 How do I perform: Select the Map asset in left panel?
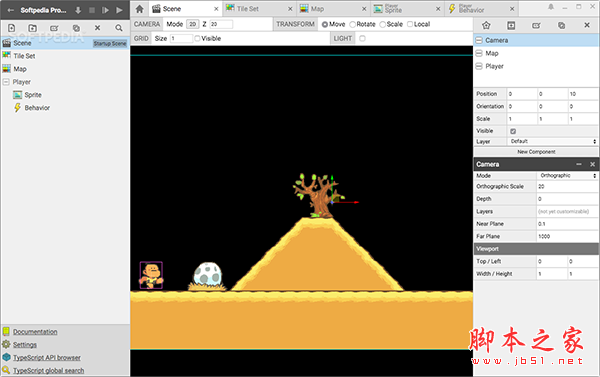[65, 69]
